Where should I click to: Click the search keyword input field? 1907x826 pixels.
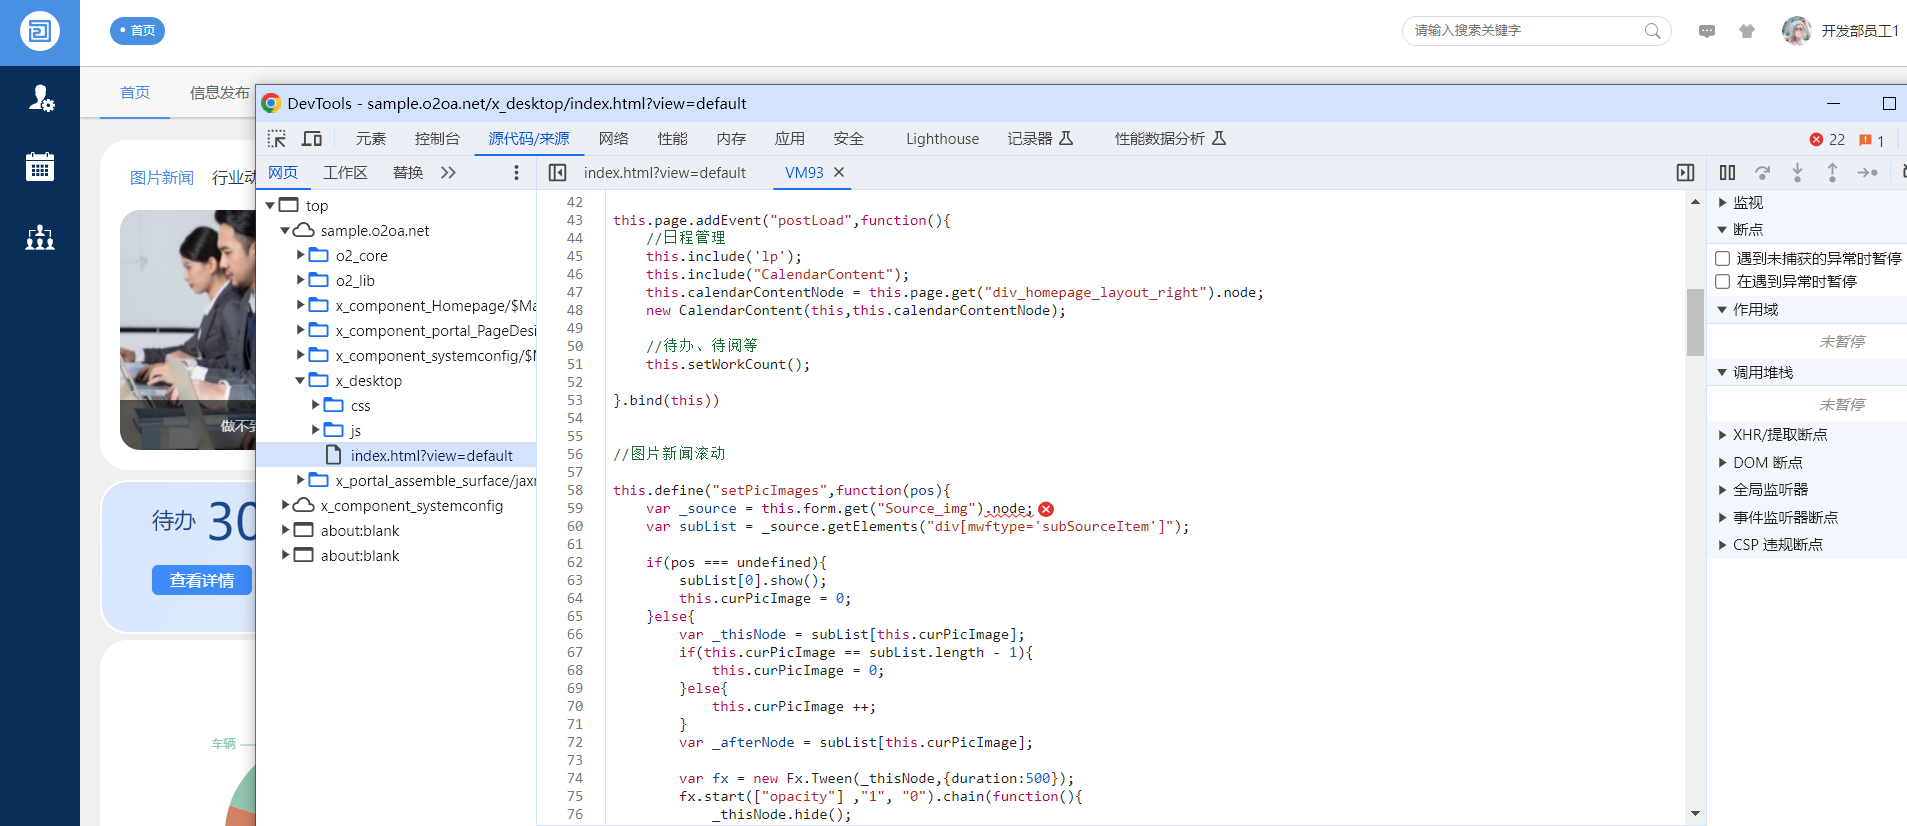[1524, 31]
